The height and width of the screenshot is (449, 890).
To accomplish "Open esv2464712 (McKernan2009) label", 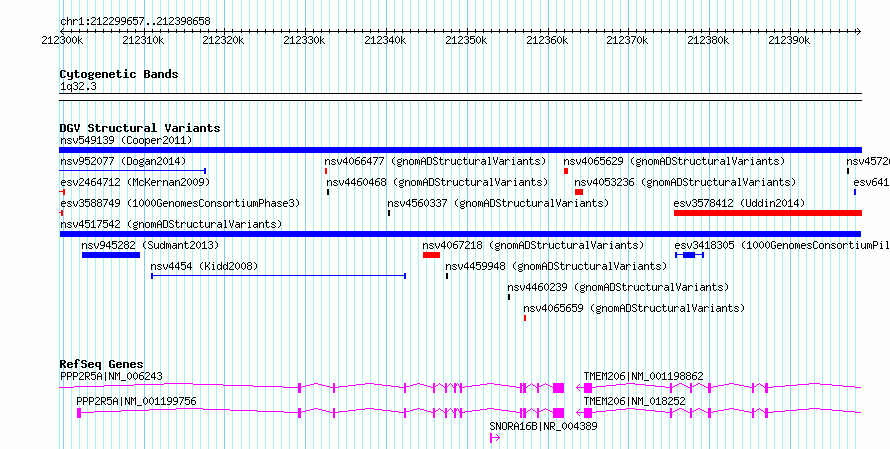I will pos(135,182).
